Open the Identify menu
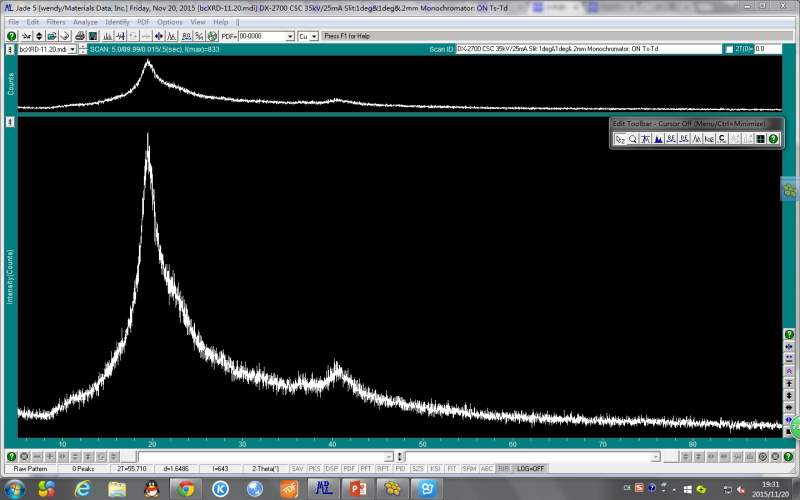This screenshot has height=500, width=800. click(117, 22)
